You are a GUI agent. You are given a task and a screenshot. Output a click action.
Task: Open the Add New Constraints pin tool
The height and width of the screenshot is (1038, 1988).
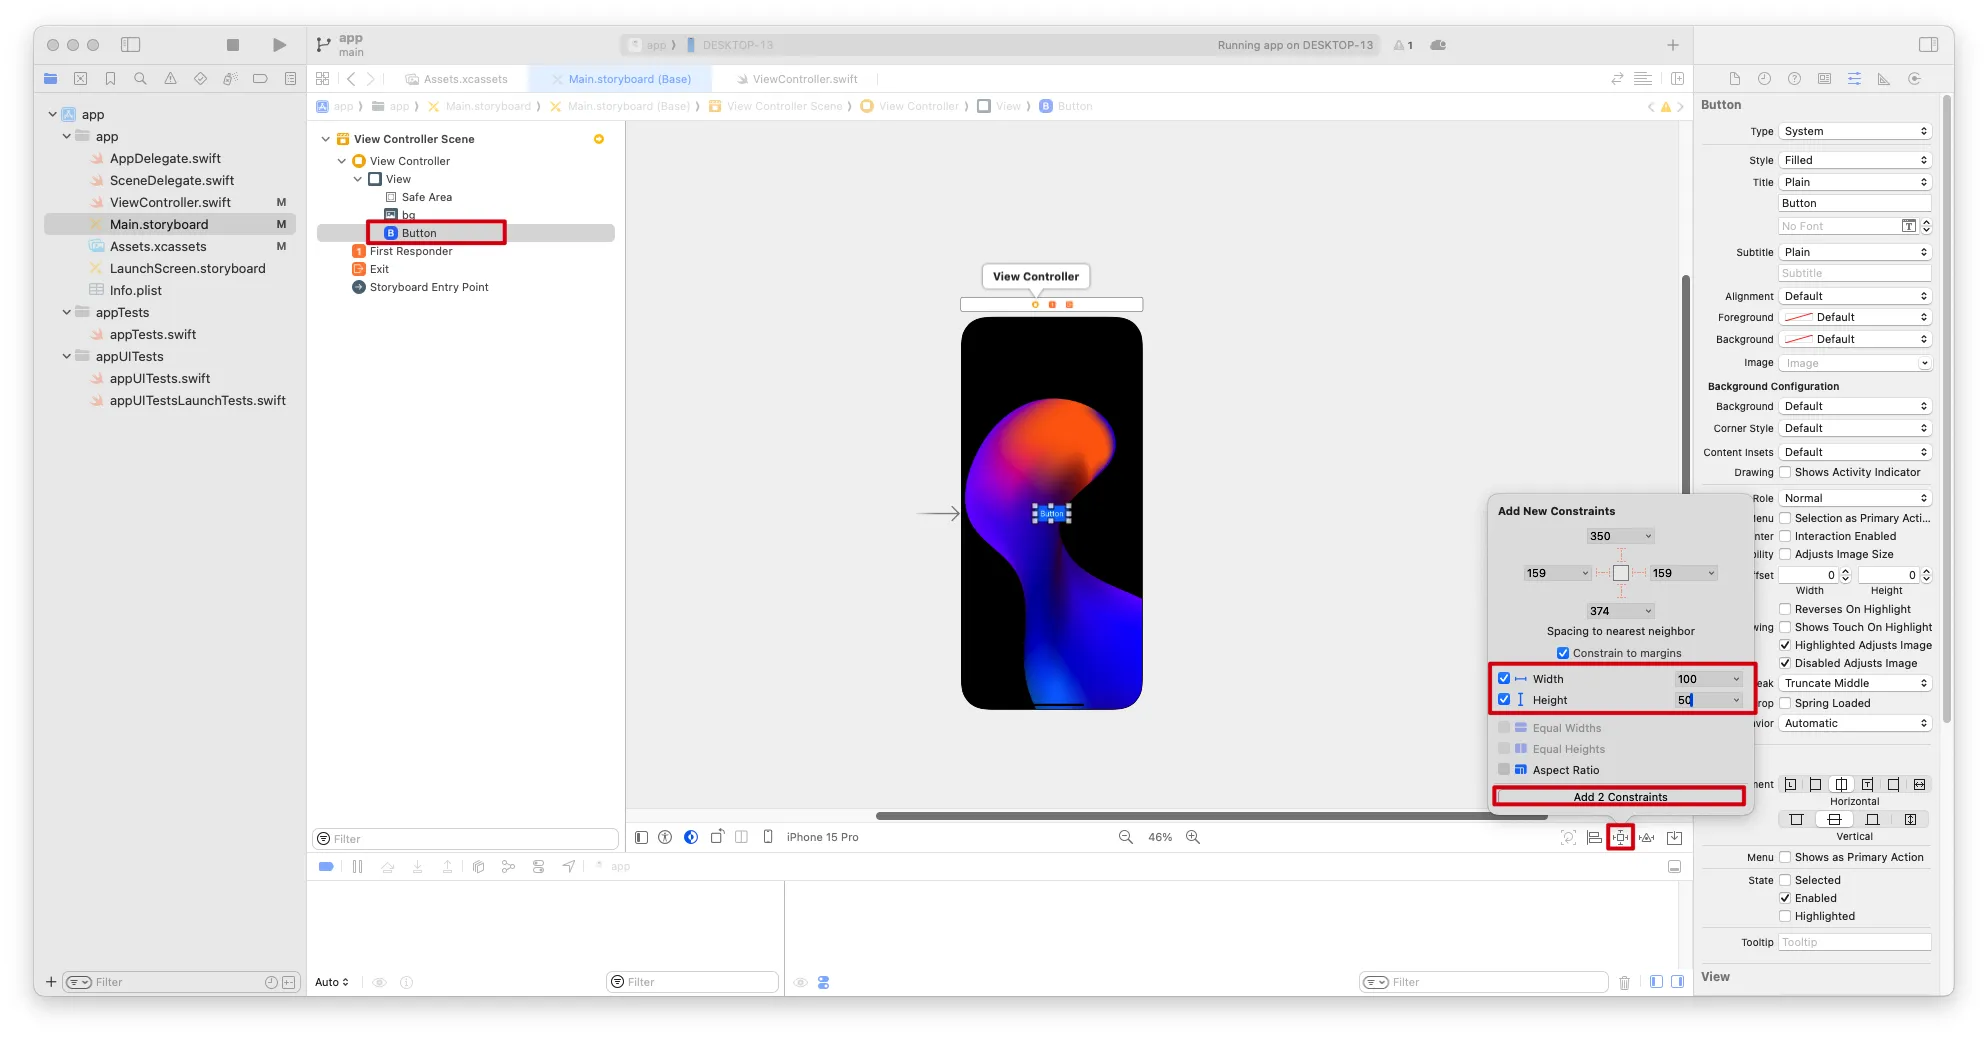[x=1620, y=838]
